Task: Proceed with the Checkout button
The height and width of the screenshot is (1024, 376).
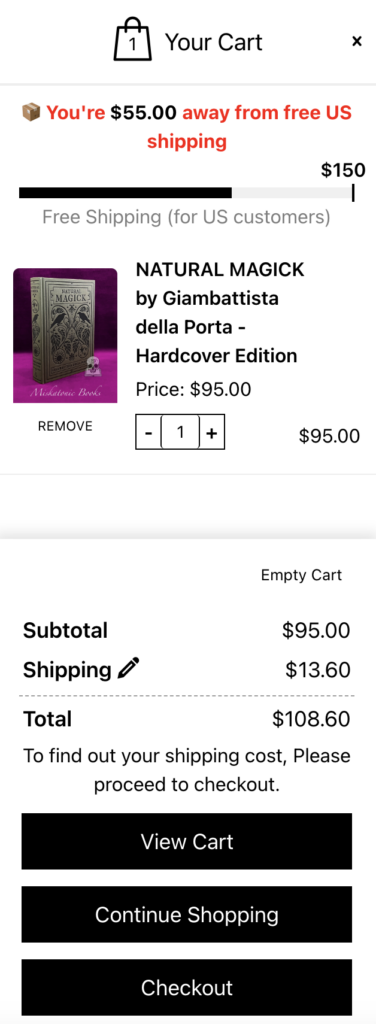Action: pyautogui.click(x=187, y=987)
